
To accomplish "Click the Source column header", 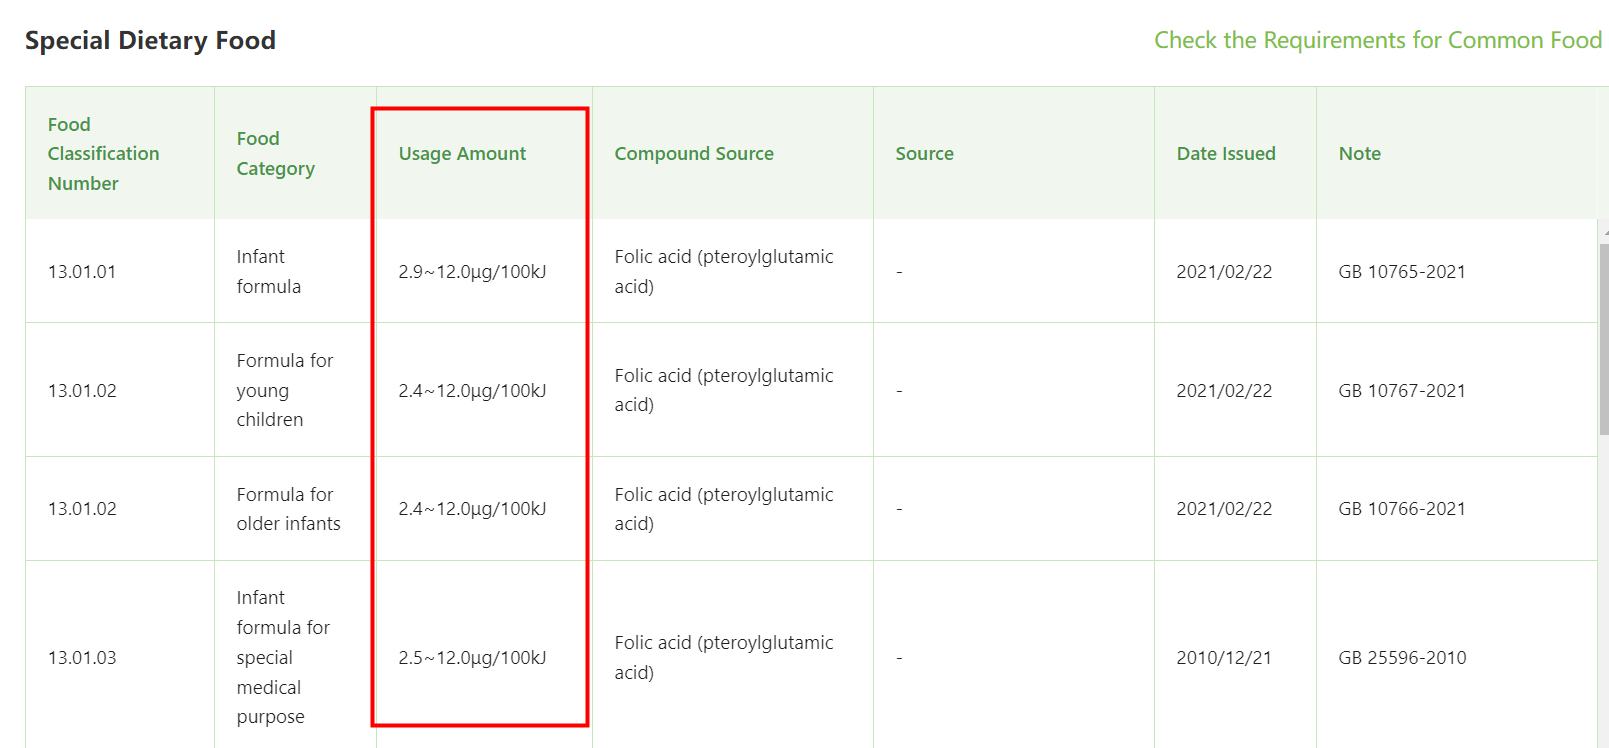I will click(x=924, y=154).
